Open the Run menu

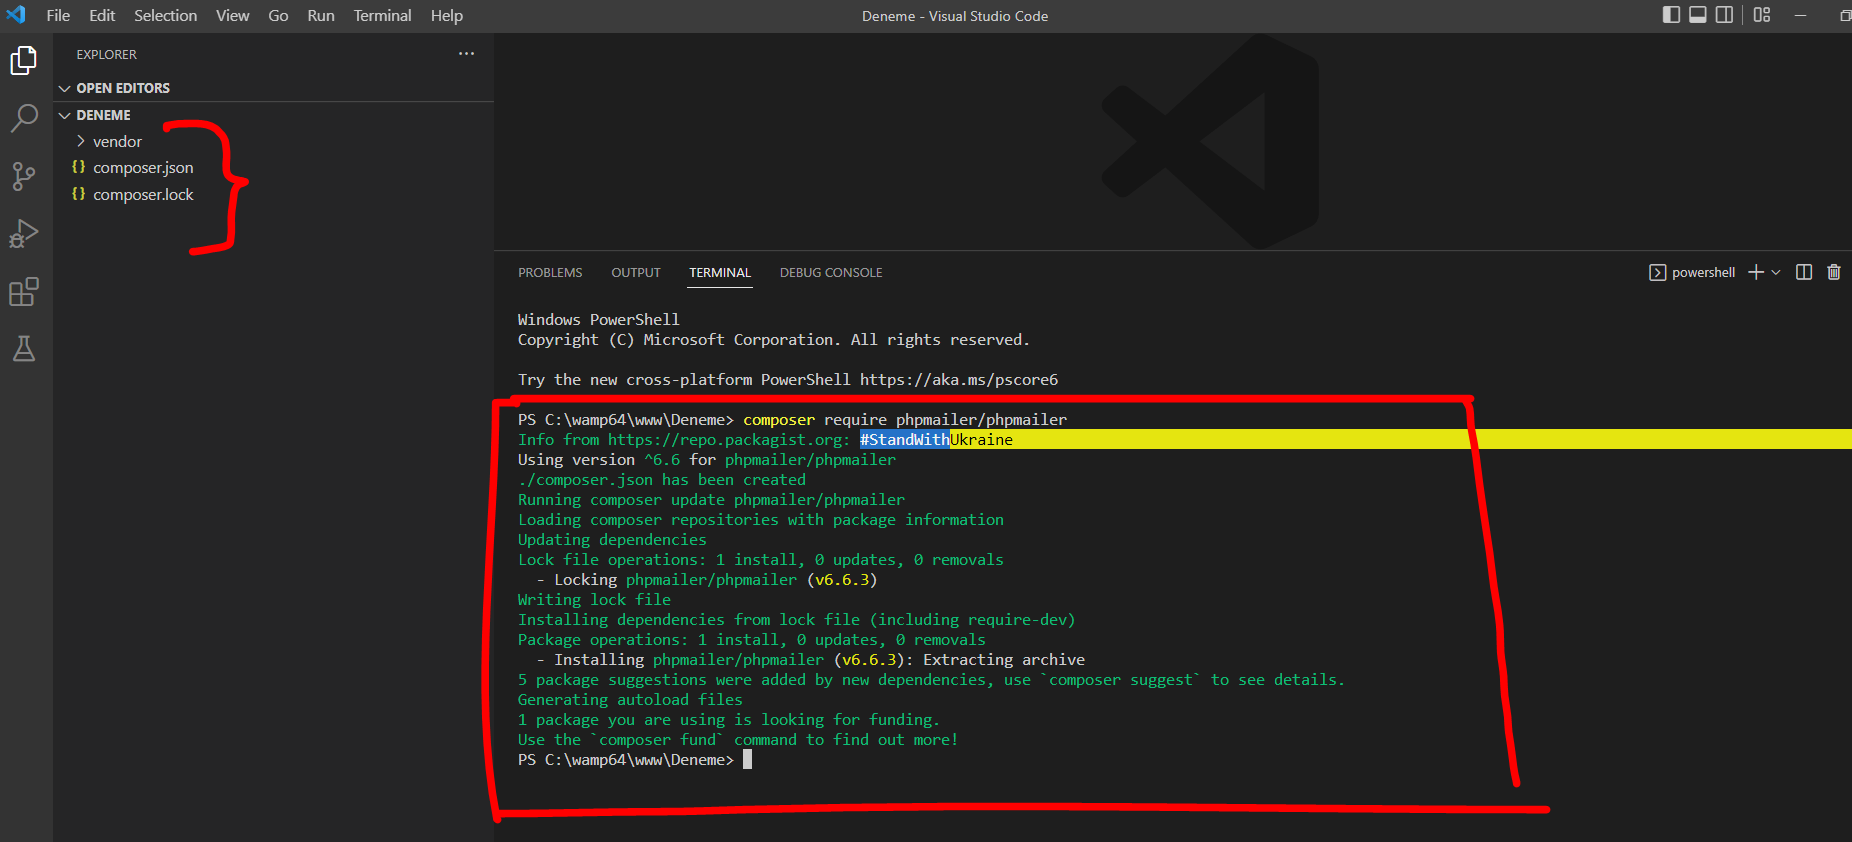click(321, 16)
